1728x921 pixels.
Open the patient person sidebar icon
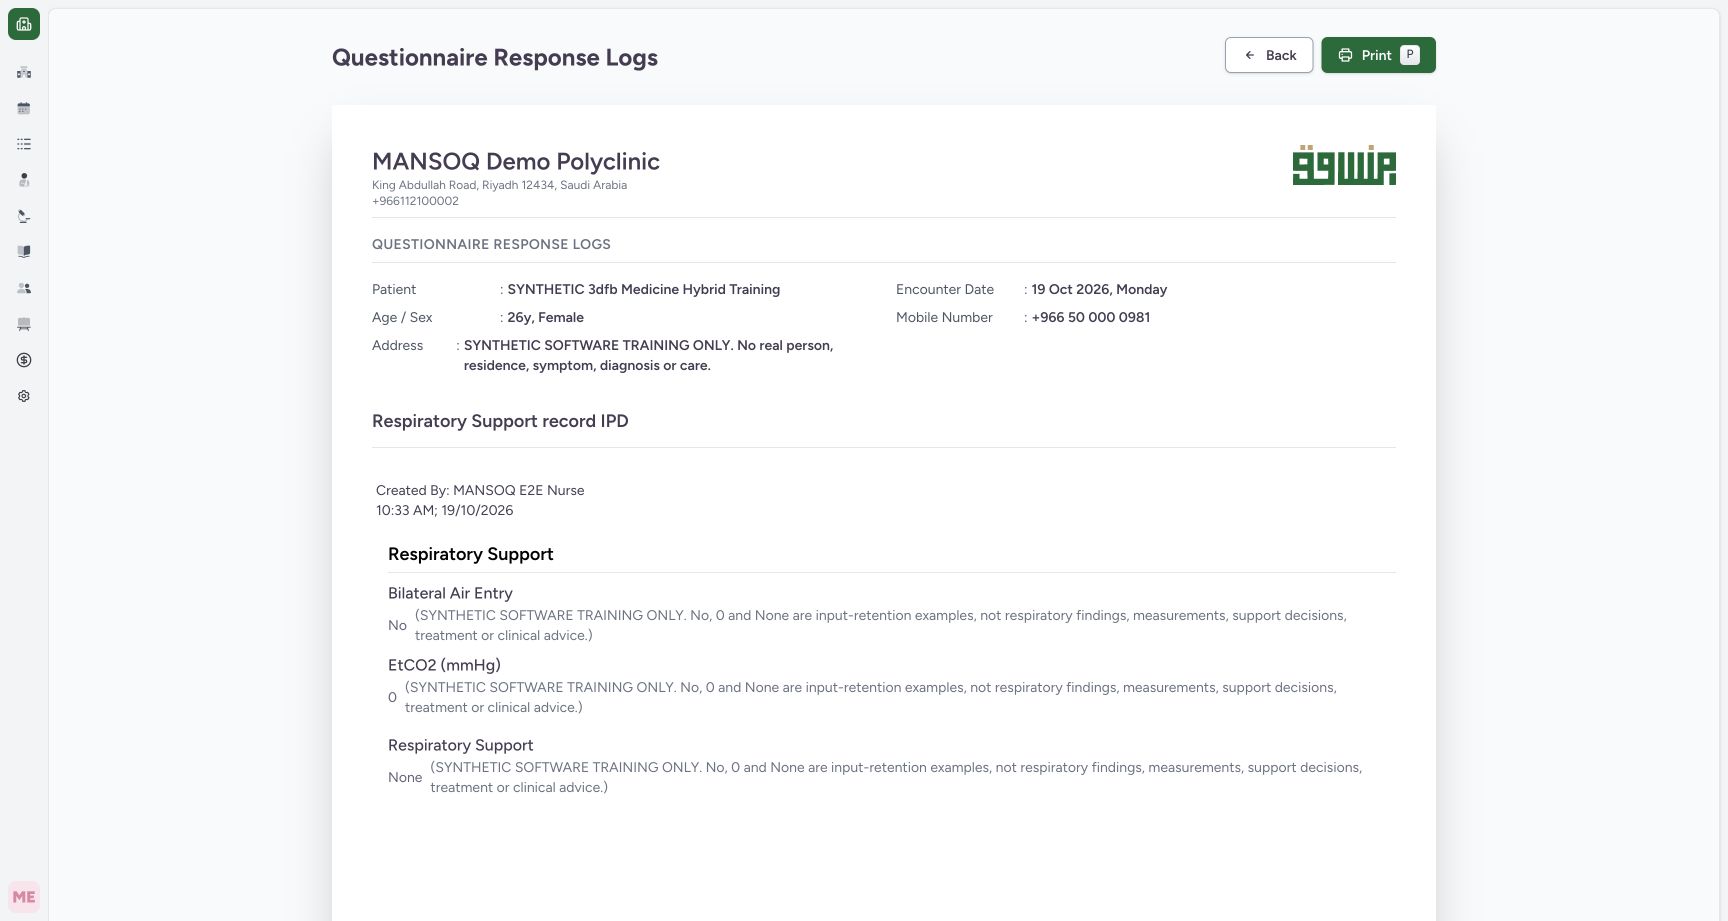pyautogui.click(x=24, y=180)
